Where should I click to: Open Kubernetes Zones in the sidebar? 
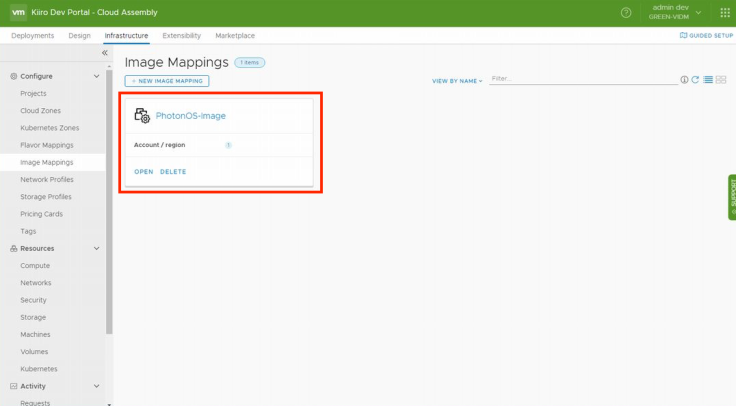click(x=50, y=128)
